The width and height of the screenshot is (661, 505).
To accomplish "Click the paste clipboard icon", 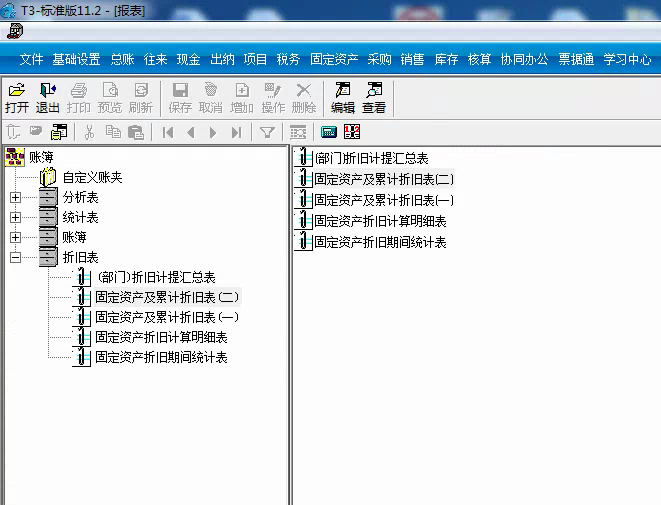I will pyautogui.click(x=136, y=132).
